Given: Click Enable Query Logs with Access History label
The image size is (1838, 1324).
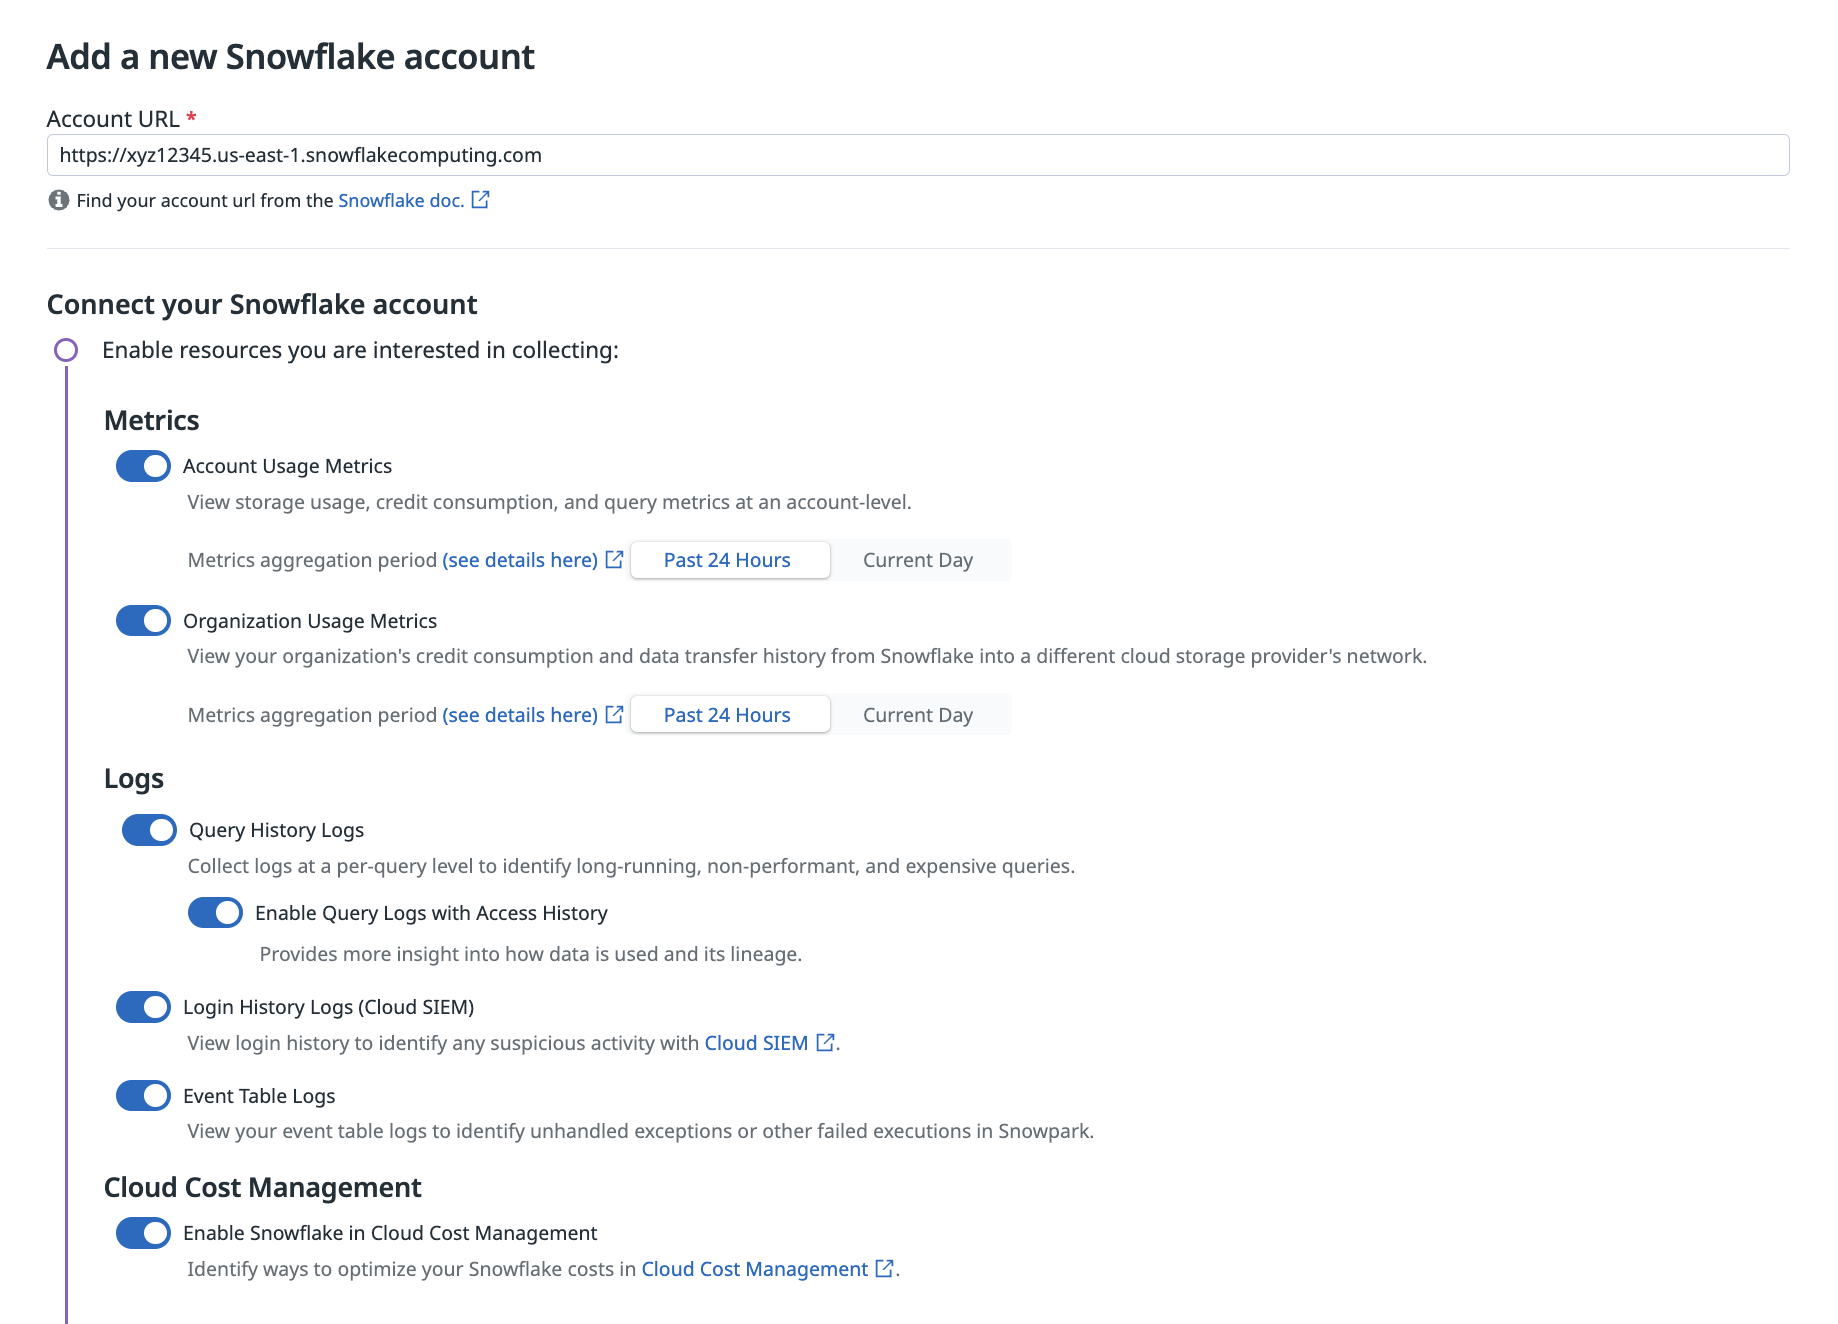Looking at the screenshot, I should 431,913.
